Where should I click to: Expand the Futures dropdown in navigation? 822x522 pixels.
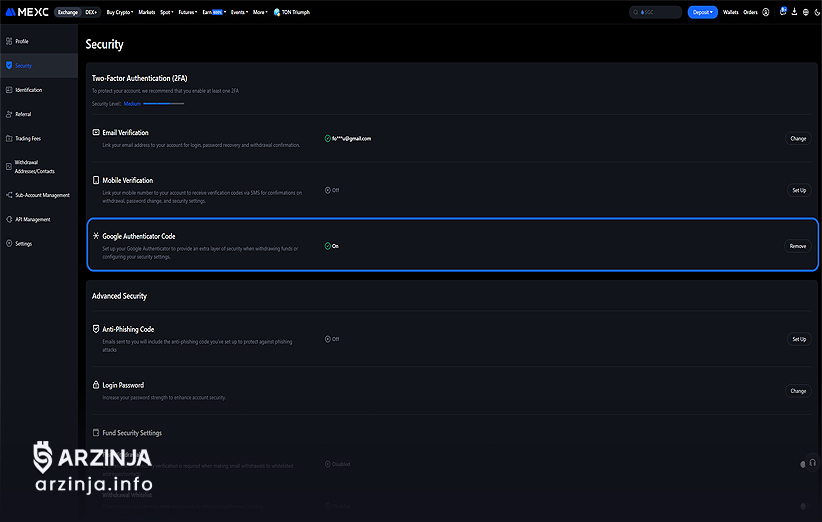point(187,12)
